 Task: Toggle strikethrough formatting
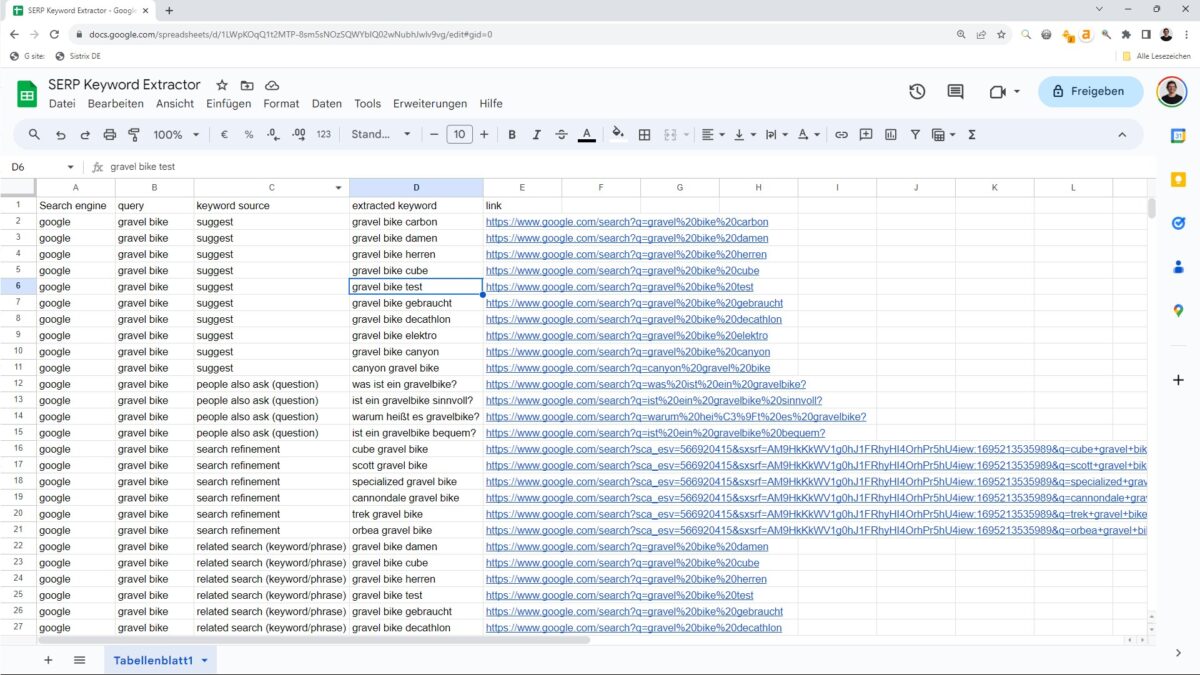tap(561, 134)
